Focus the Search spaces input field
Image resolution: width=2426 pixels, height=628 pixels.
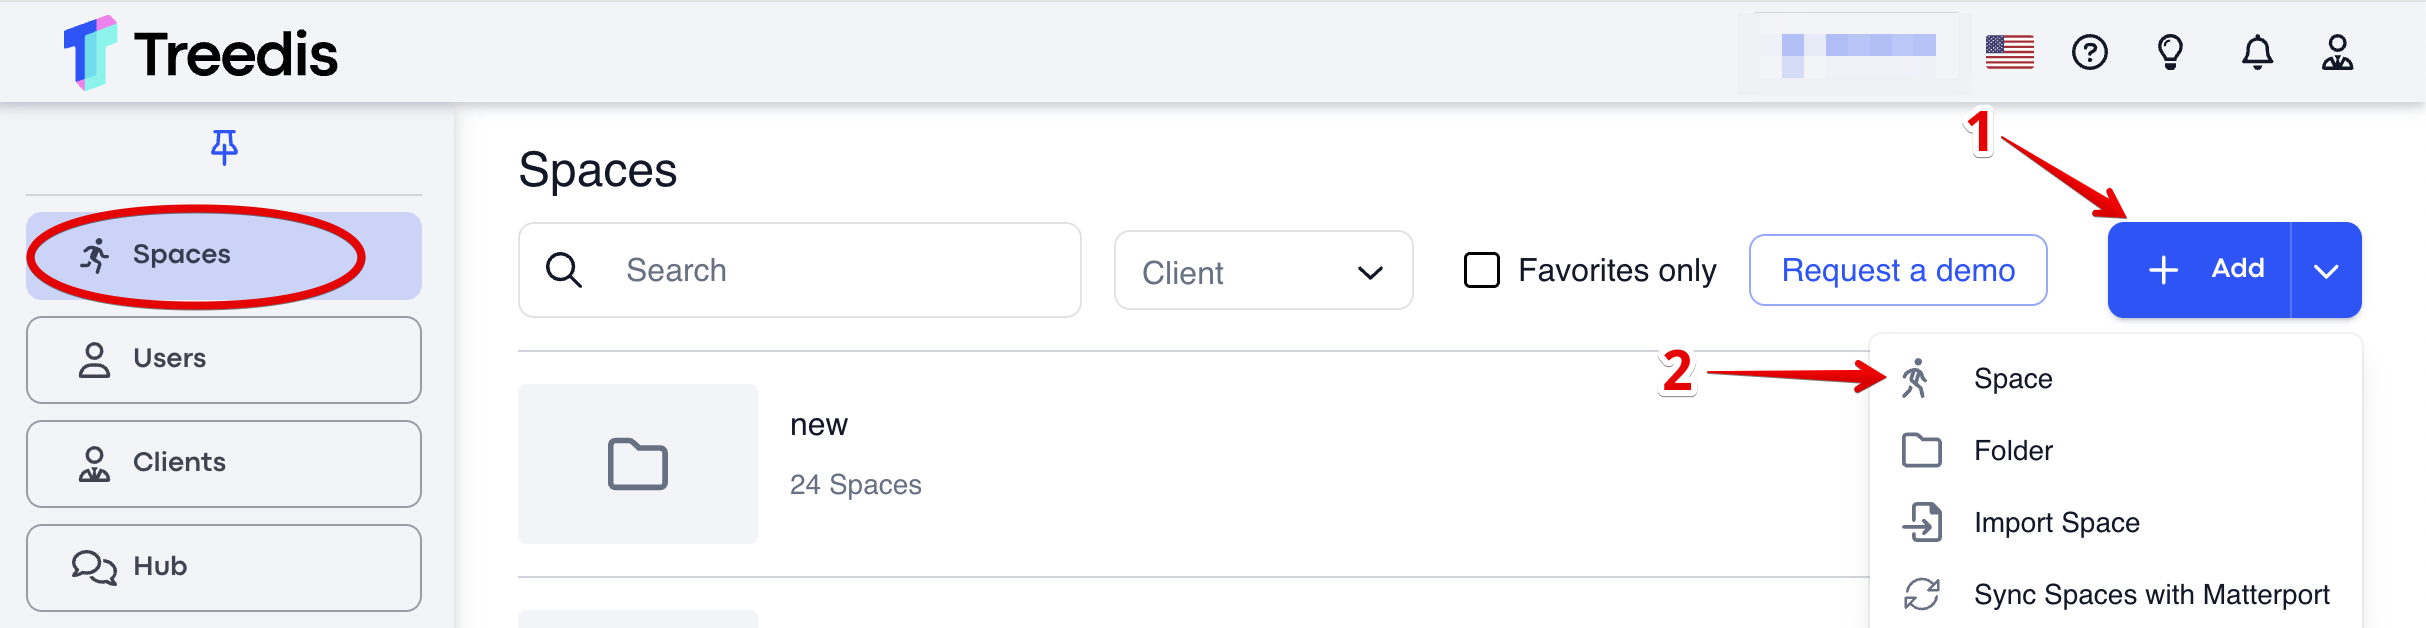pyautogui.click(x=800, y=270)
